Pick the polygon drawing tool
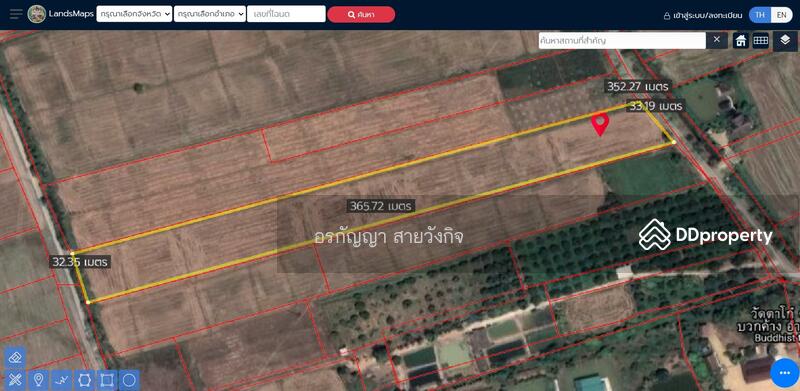Viewport: 800px width, 391px height. click(x=84, y=380)
